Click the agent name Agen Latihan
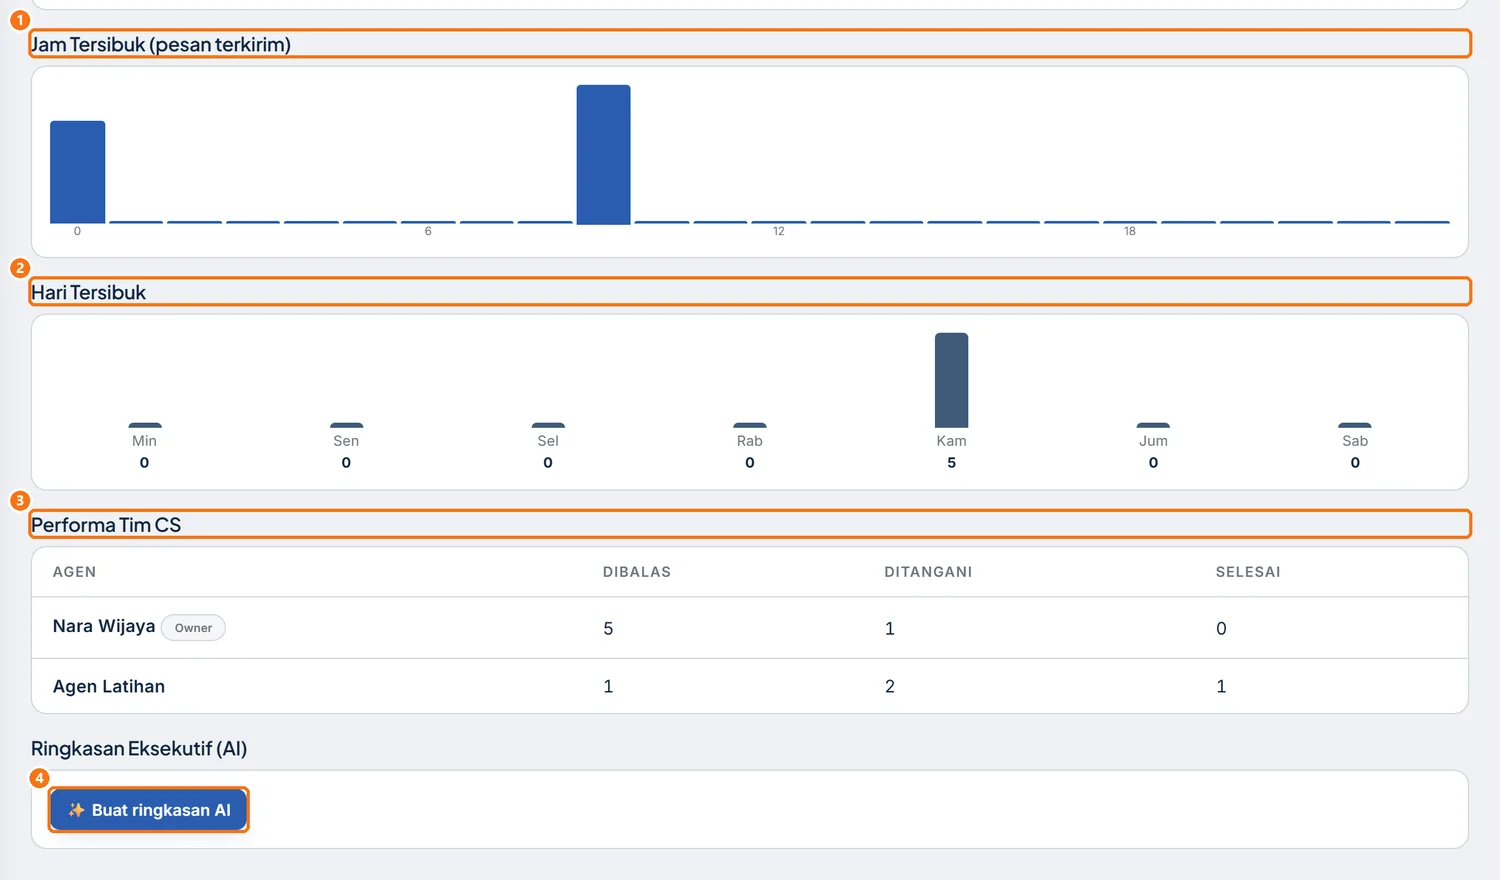The height and width of the screenshot is (880, 1500). point(109,686)
